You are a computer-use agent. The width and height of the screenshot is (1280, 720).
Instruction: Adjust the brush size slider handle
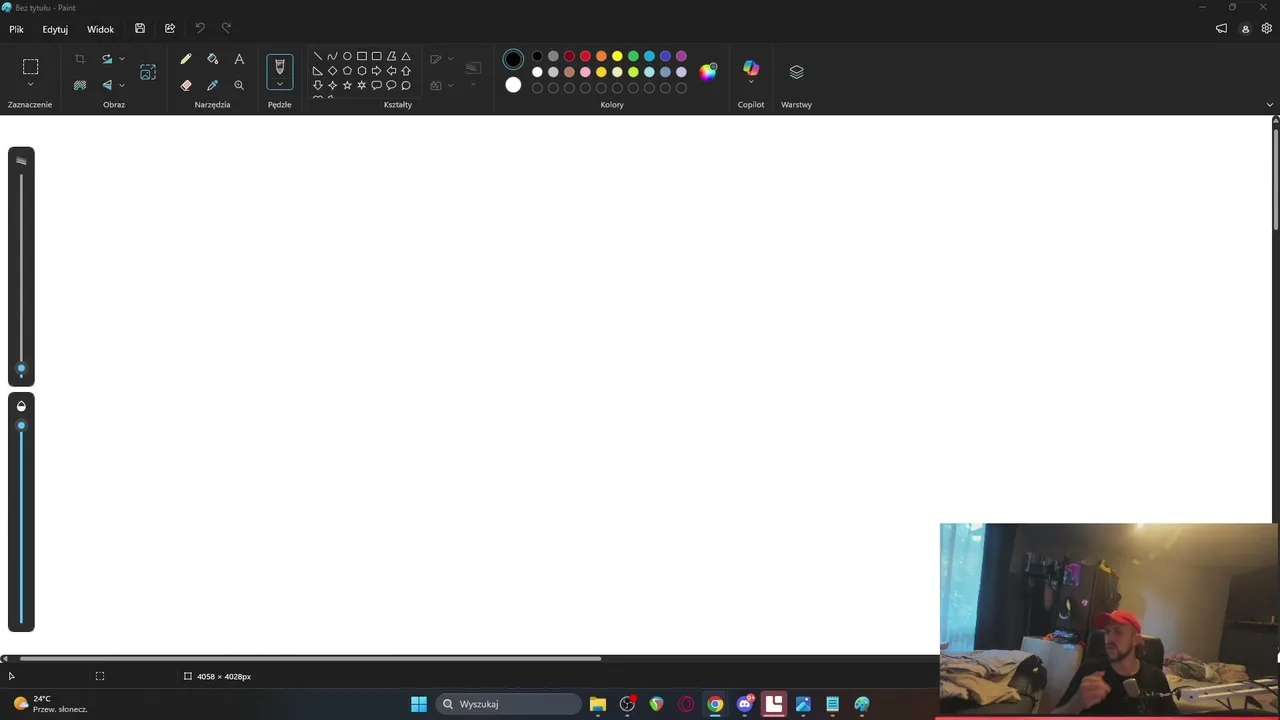click(21, 368)
